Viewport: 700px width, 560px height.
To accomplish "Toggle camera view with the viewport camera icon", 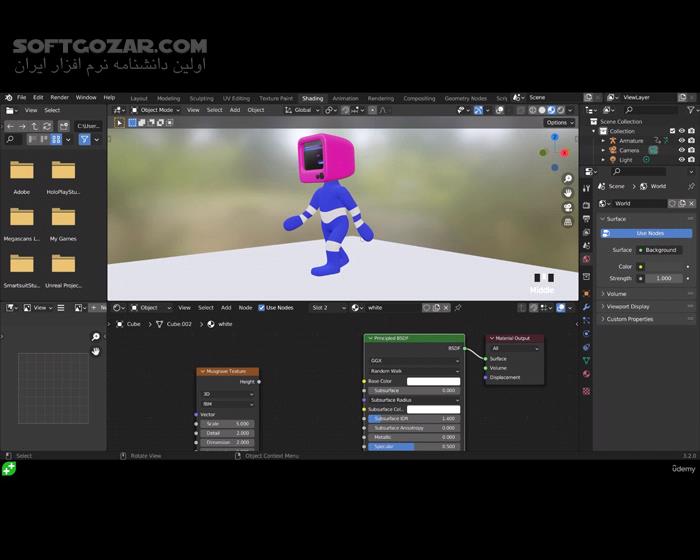I will pos(568,207).
